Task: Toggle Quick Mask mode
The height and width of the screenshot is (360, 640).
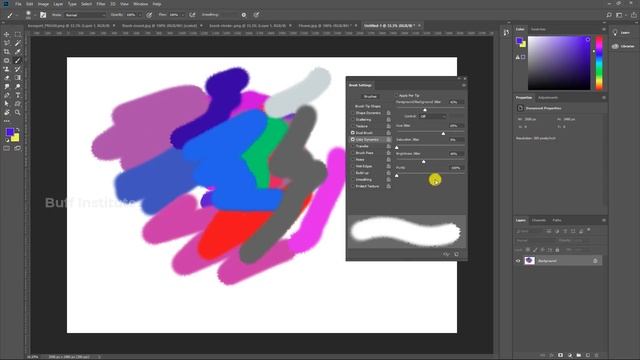Action: pyautogui.click(x=7, y=149)
